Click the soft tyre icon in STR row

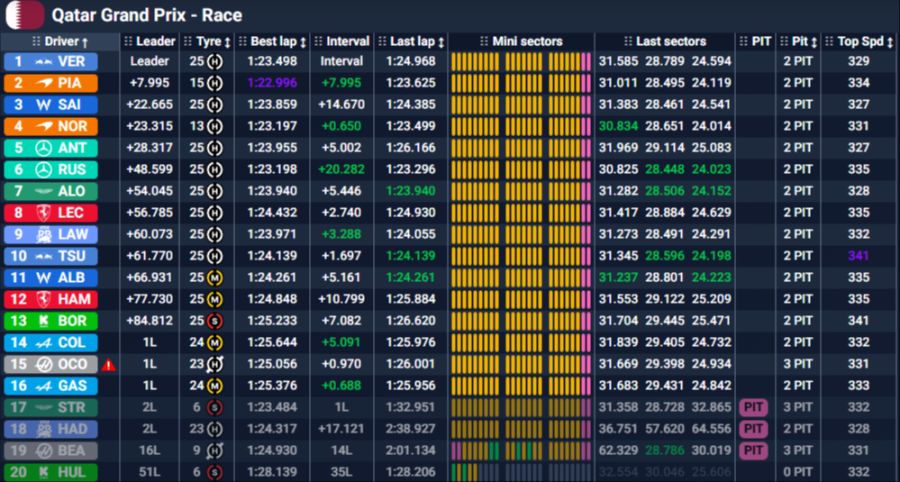pyautogui.click(x=215, y=407)
